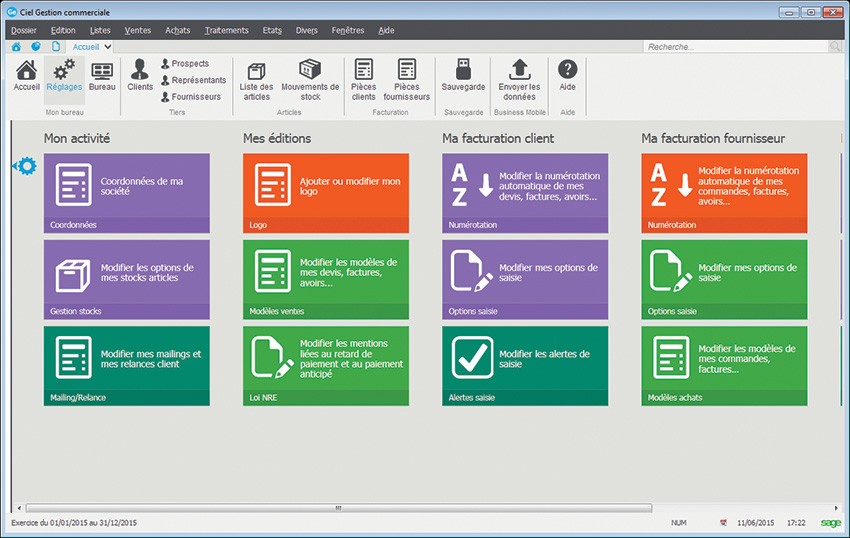850x538 pixels.
Task: Open the Ventes menu
Action: [x=138, y=30]
